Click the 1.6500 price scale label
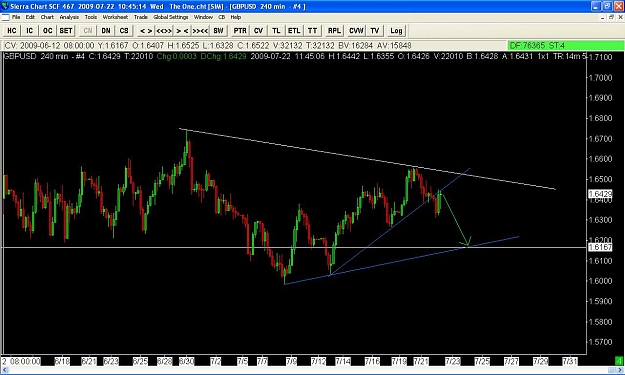The image size is (625, 375). point(600,179)
